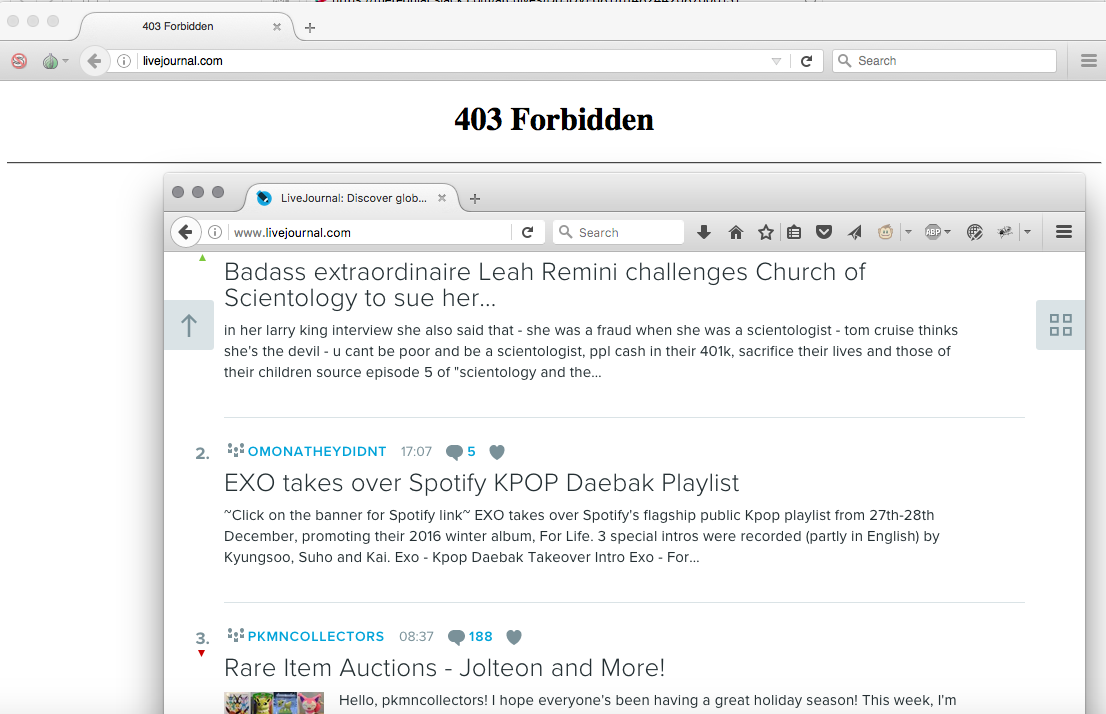Reload the LiveJournal page
Screen dimensions: 1106x714
coord(528,232)
